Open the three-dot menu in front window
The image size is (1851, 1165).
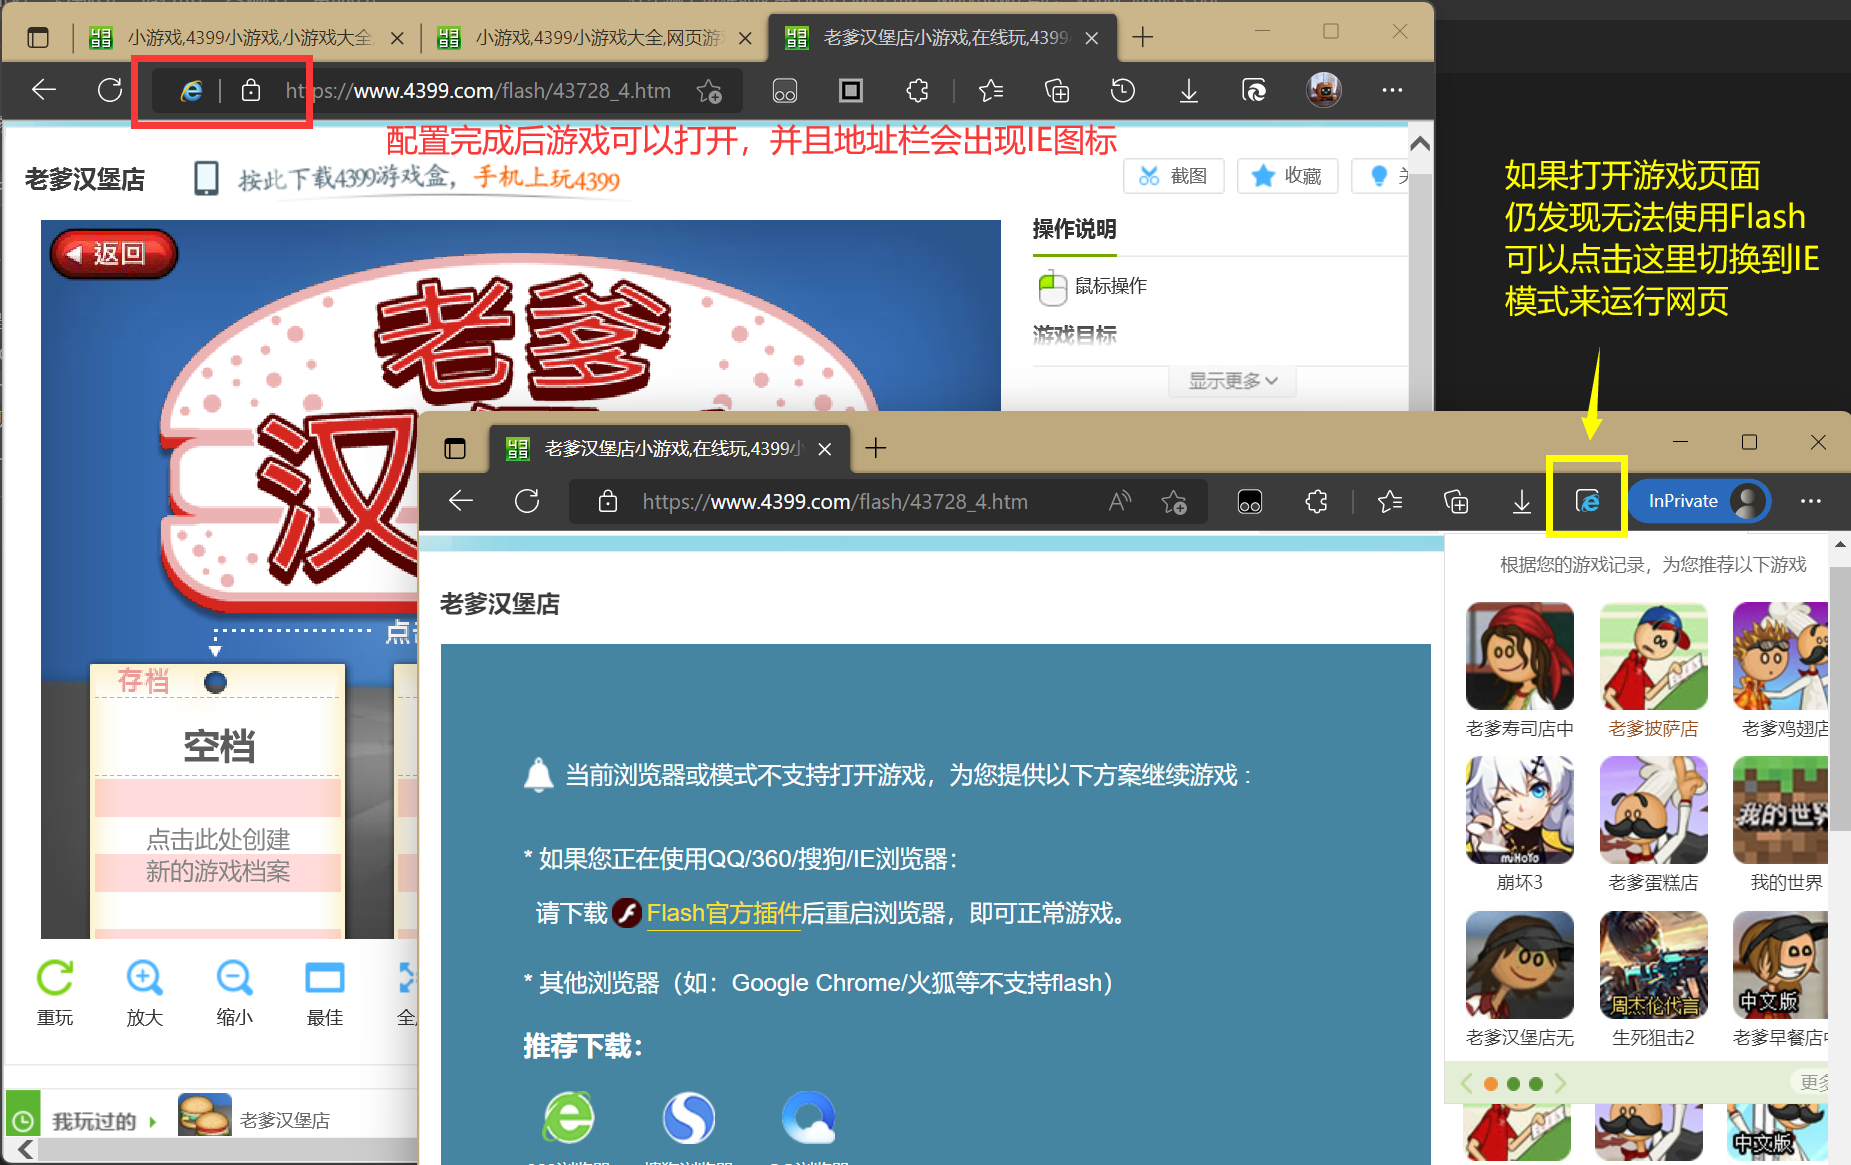[1810, 501]
